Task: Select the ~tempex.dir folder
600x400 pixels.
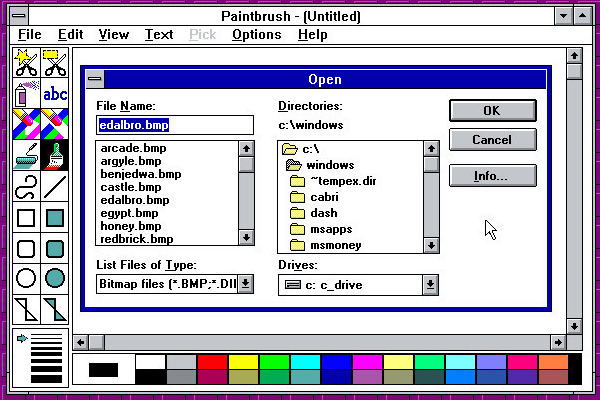Action: 333,181
